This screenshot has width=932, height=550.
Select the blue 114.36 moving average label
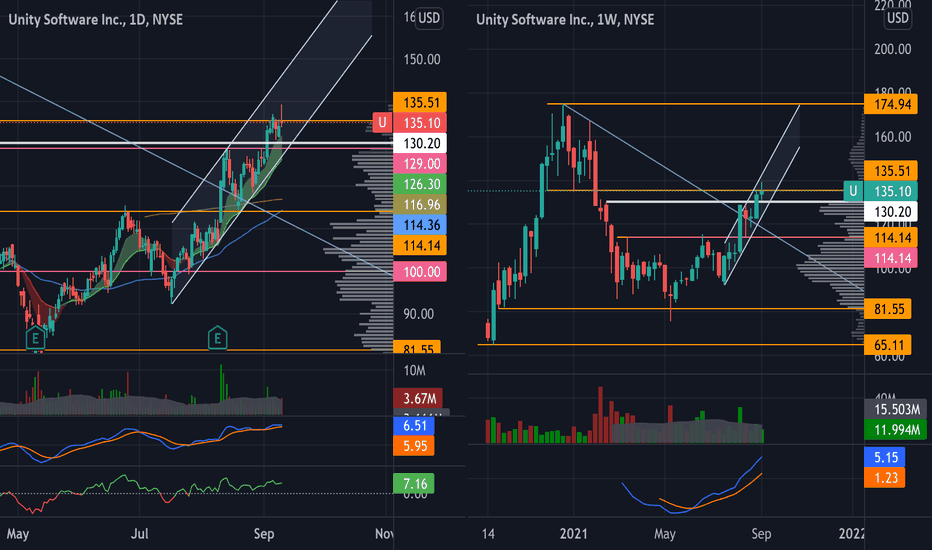click(x=420, y=225)
